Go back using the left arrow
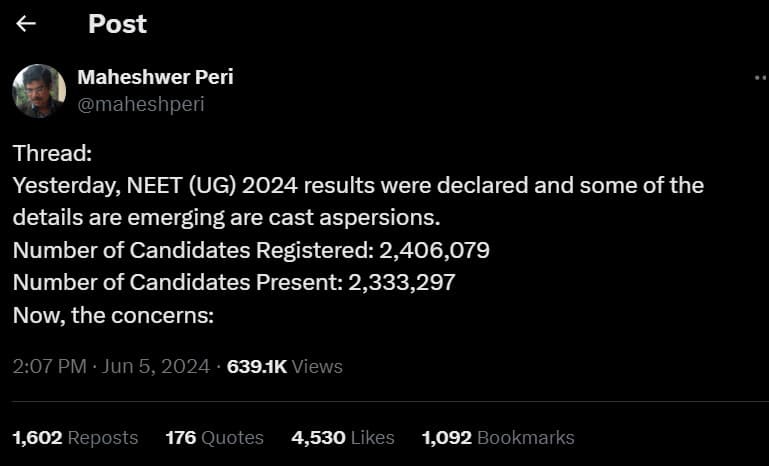This screenshot has height=466, width=769. tap(26, 24)
